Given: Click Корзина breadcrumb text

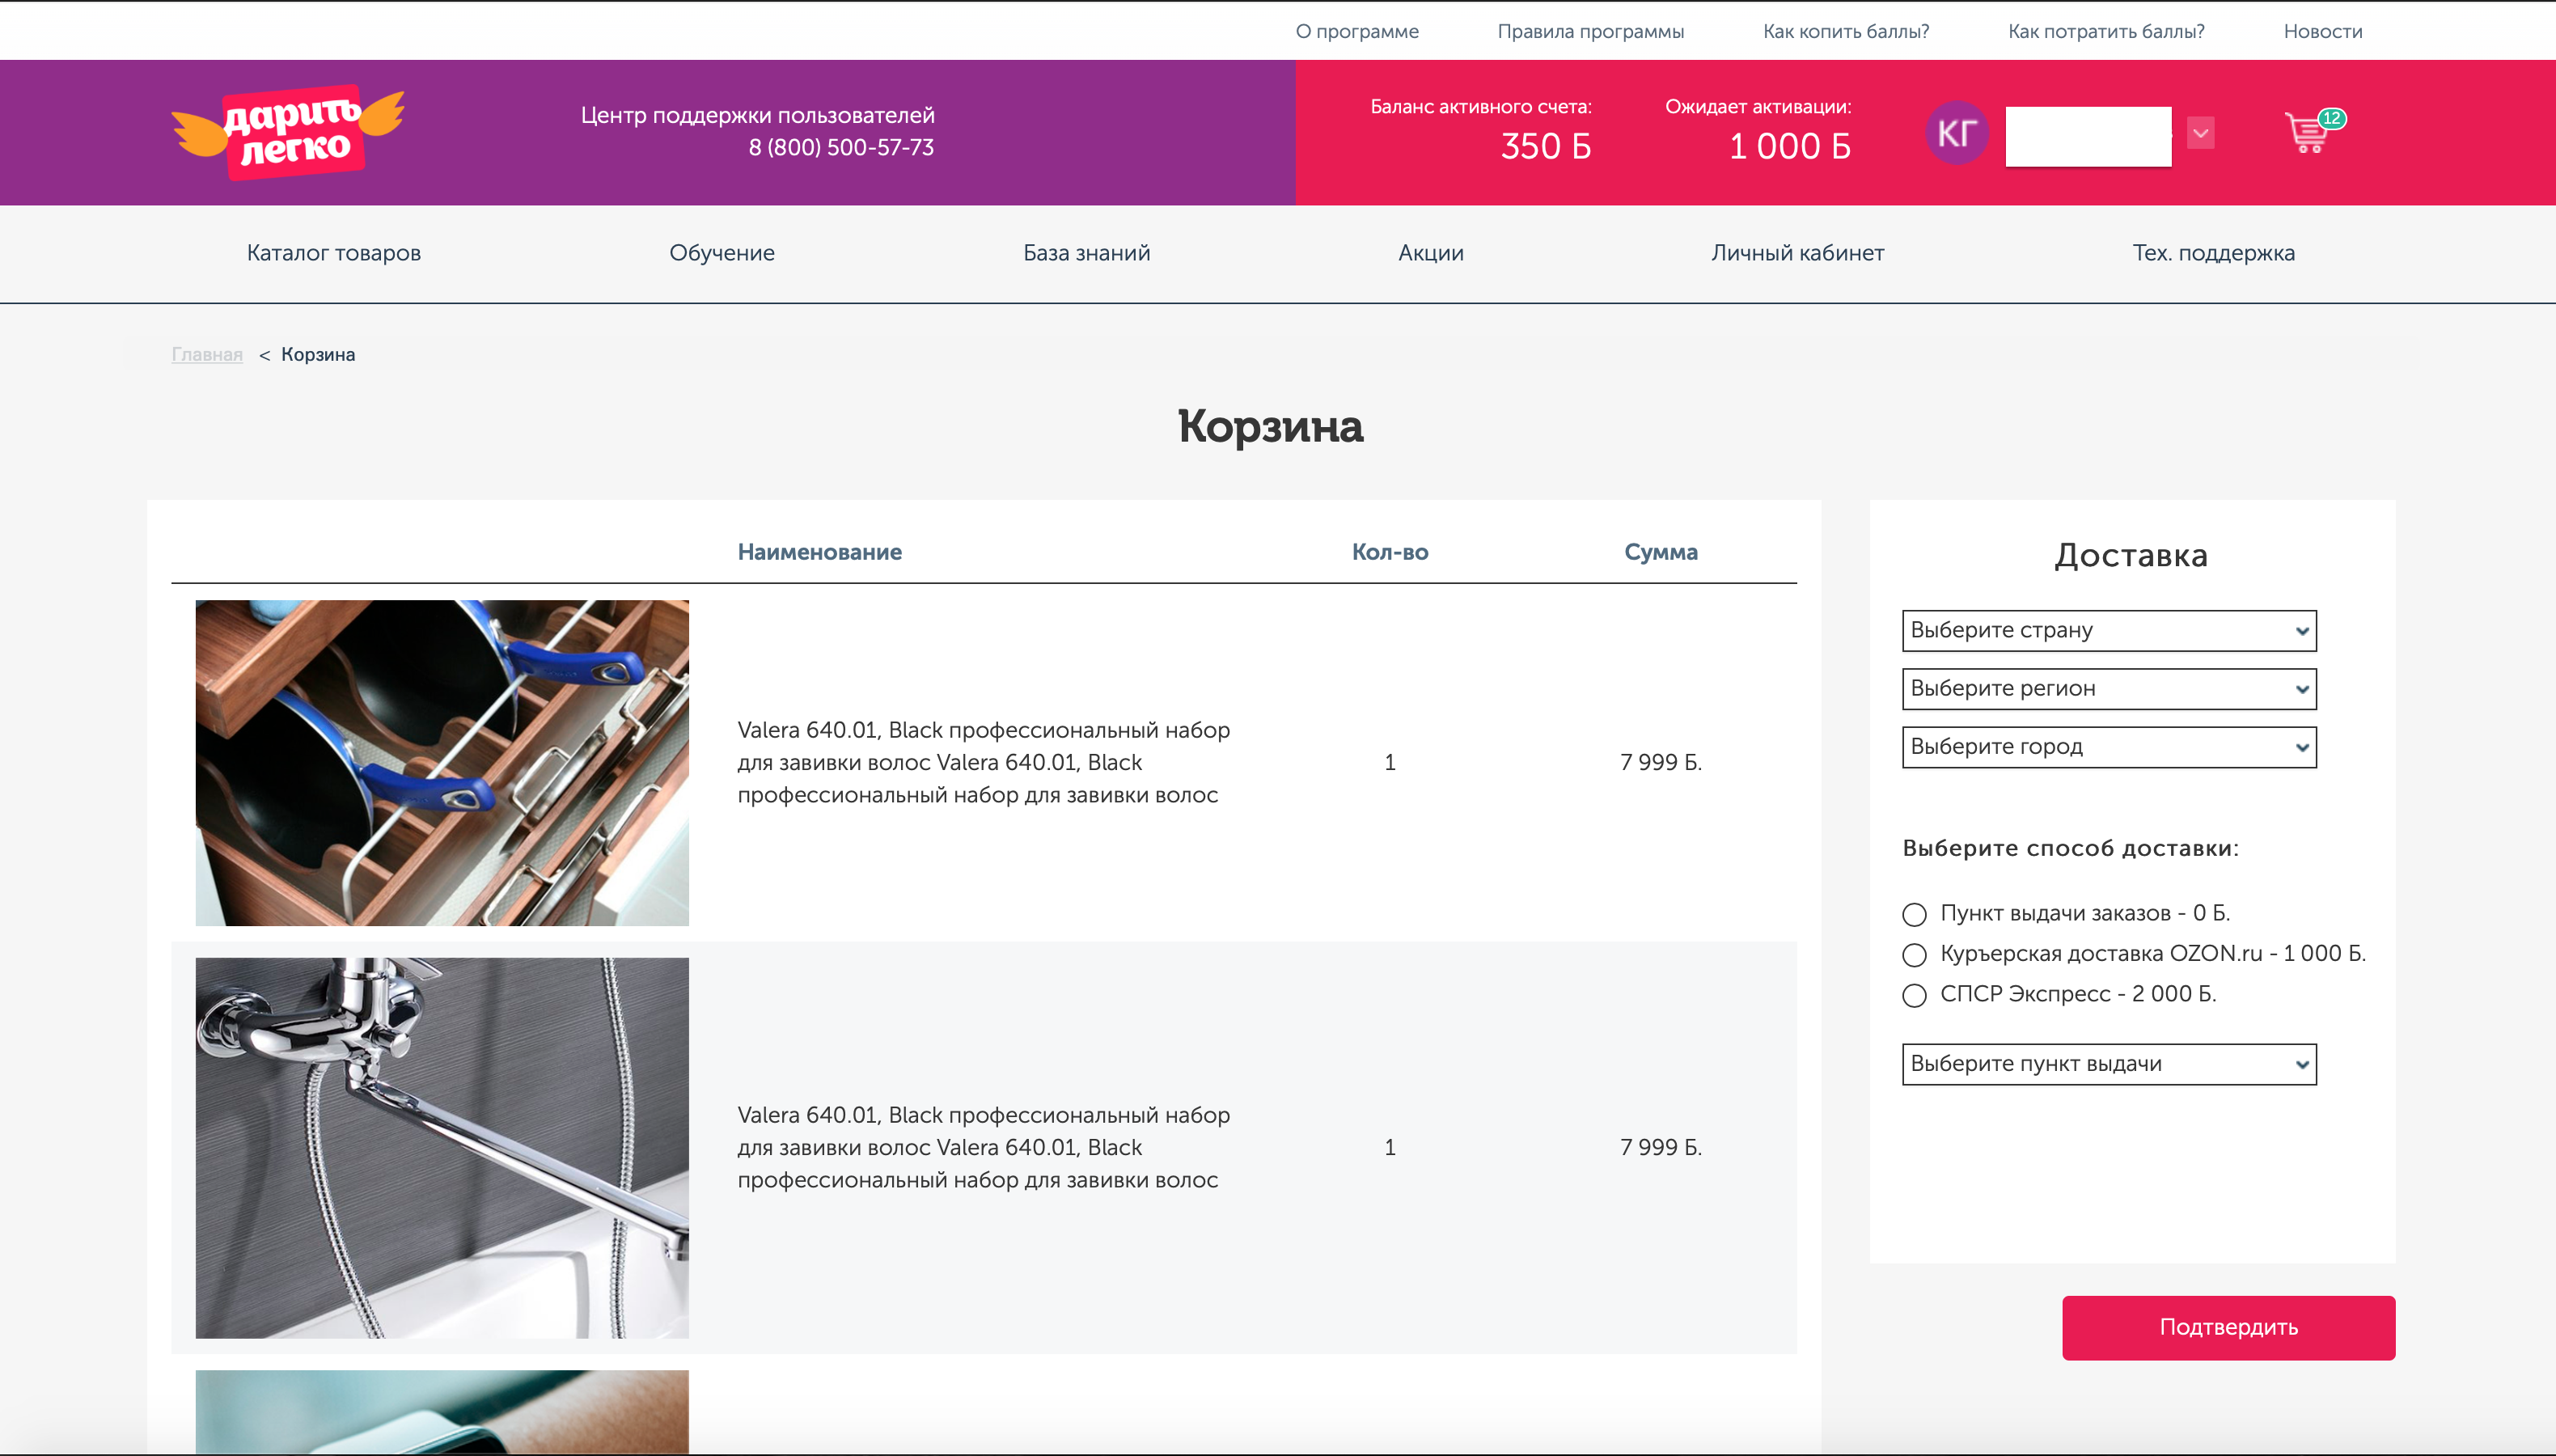Looking at the screenshot, I should click(x=317, y=354).
